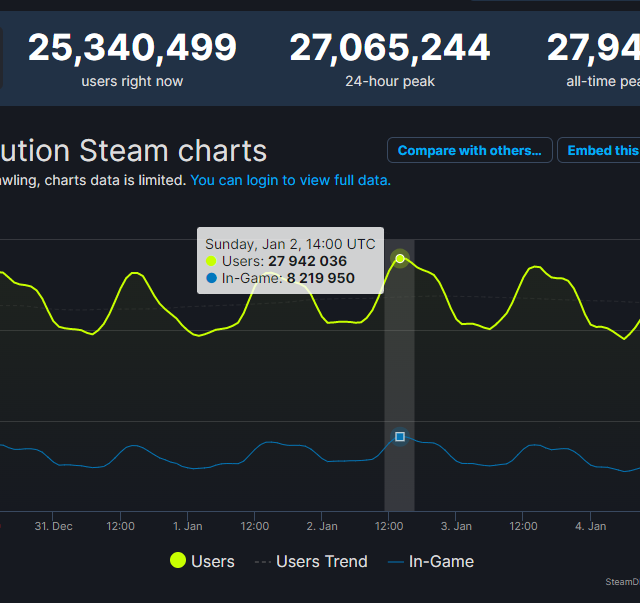The height and width of the screenshot is (603, 640).
Task: Follow the login to view full data link
Action: [x=290, y=180]
